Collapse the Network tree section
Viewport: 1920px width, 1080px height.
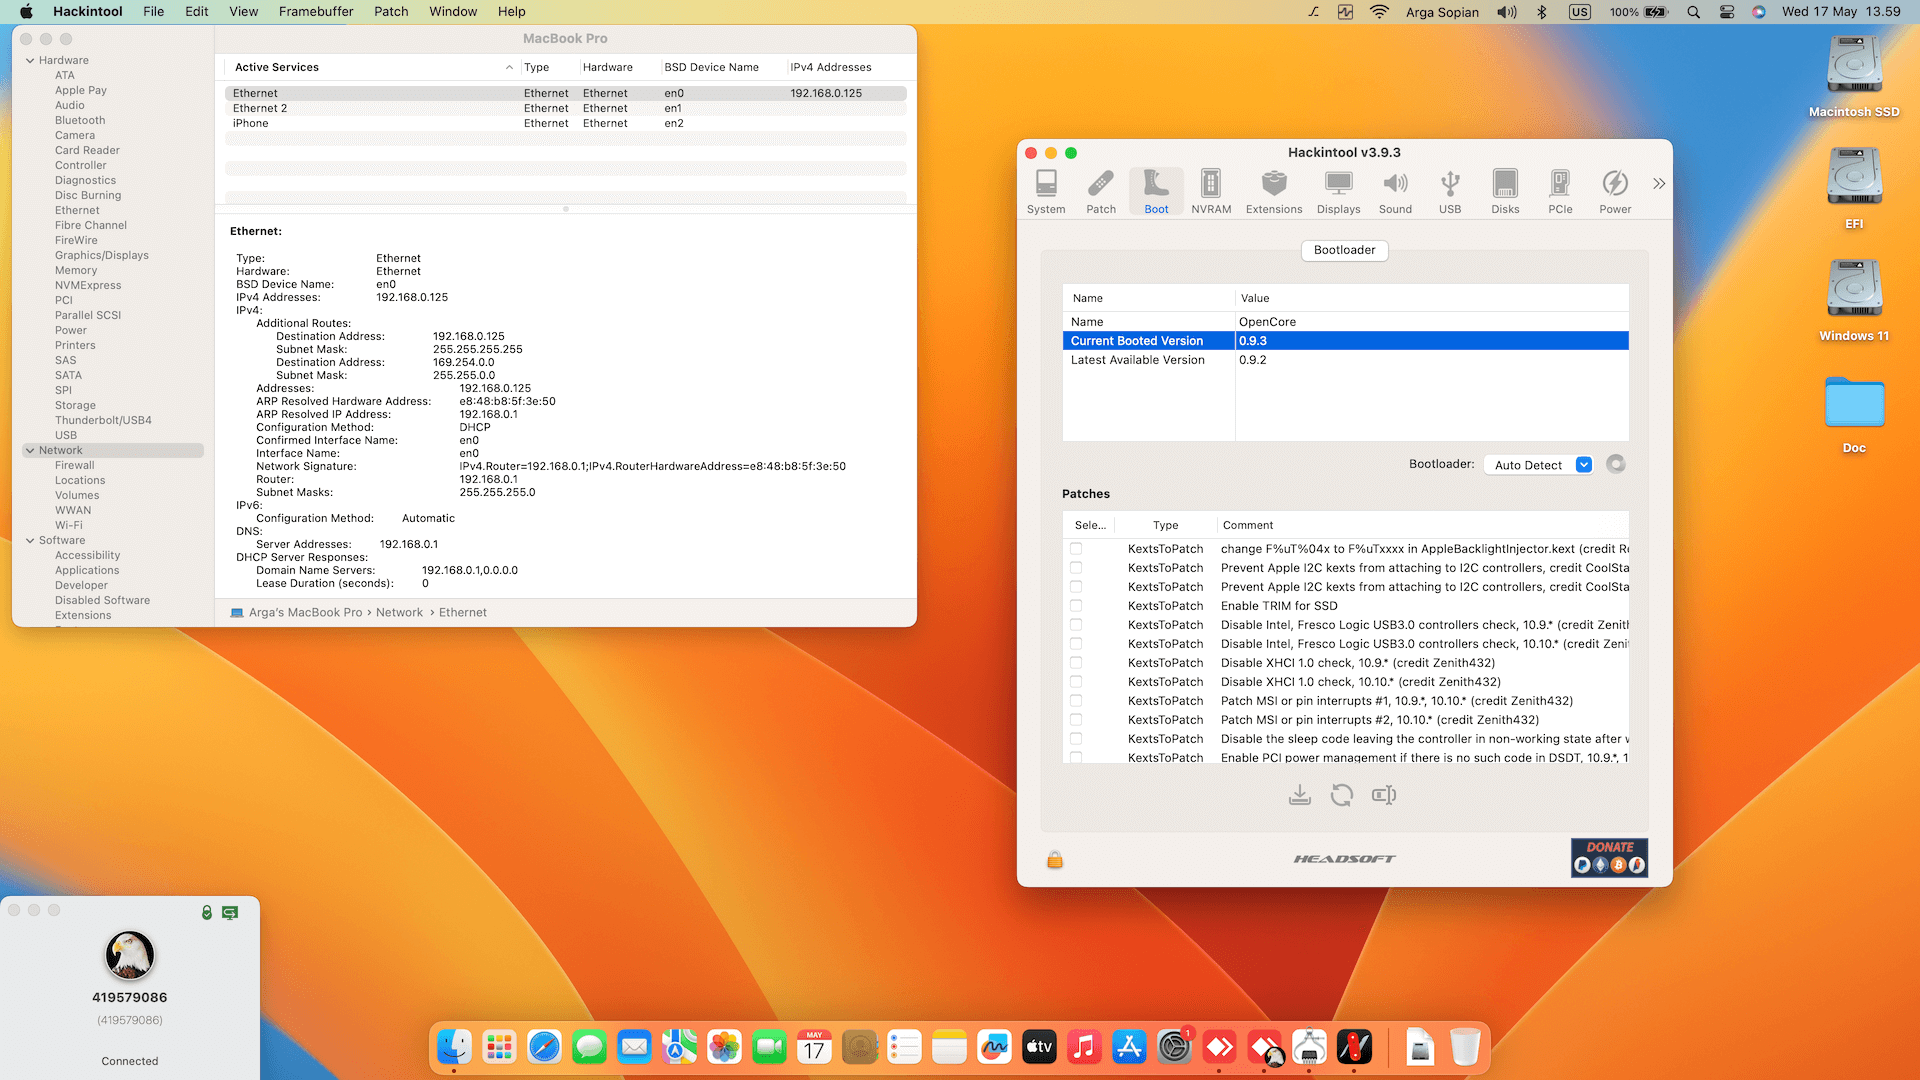[x=30, y=451]
